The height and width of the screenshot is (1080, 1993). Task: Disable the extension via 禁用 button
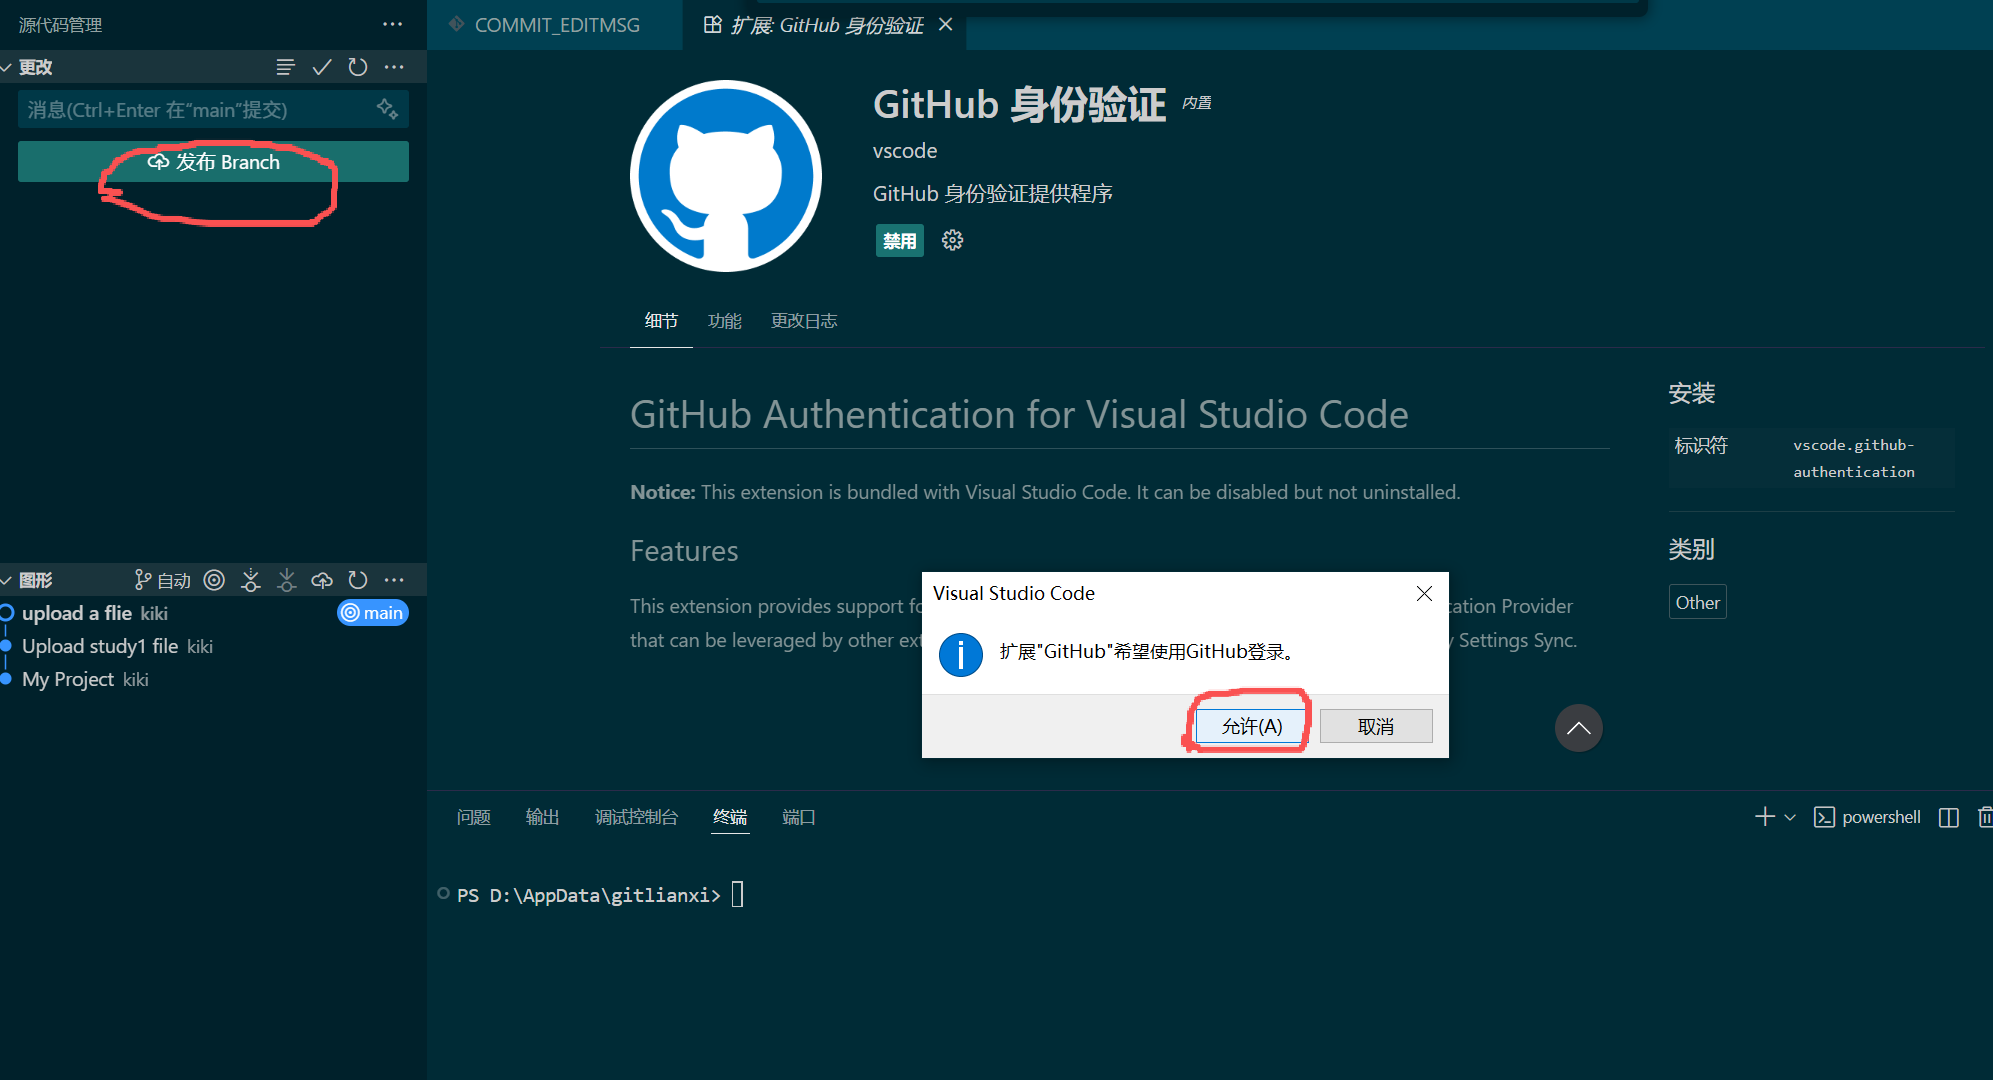click(899, 240)
